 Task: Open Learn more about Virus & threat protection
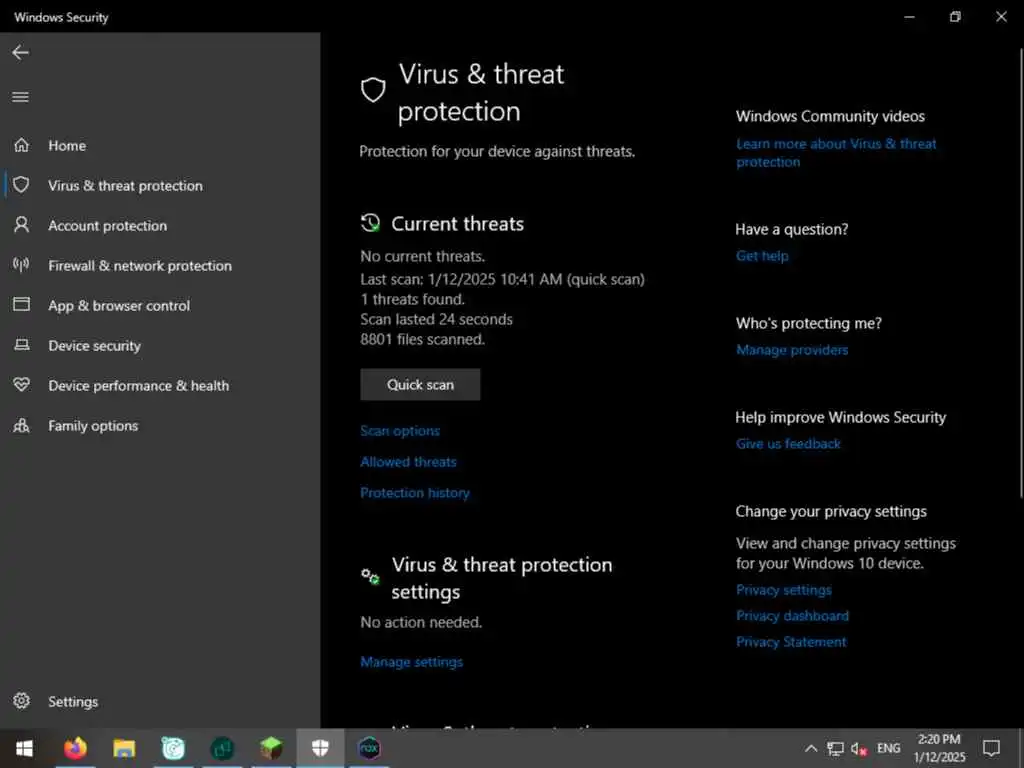point(836,152)
